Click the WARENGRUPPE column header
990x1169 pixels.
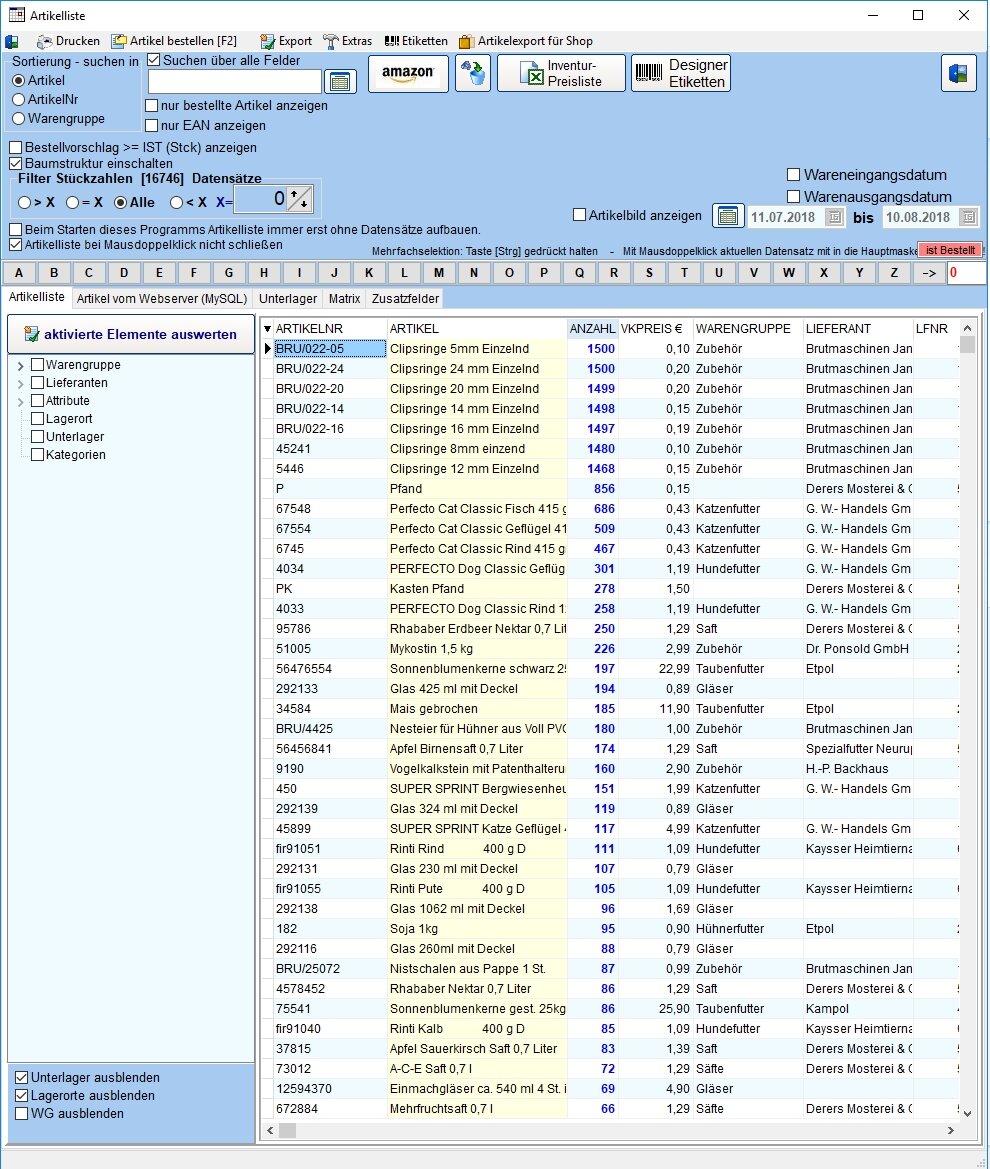click(x=747, y=329)
